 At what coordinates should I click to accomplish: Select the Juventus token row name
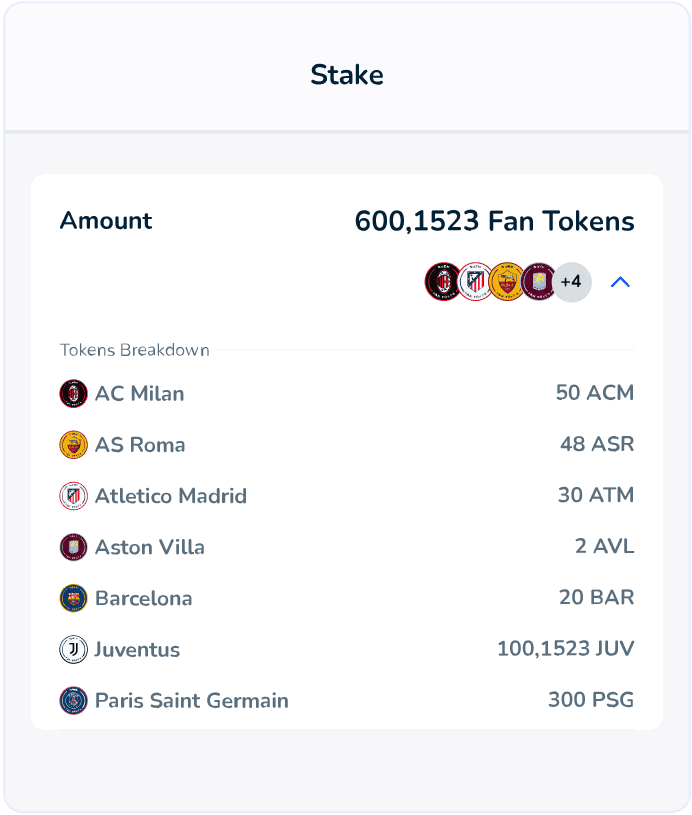coord(137,649)
